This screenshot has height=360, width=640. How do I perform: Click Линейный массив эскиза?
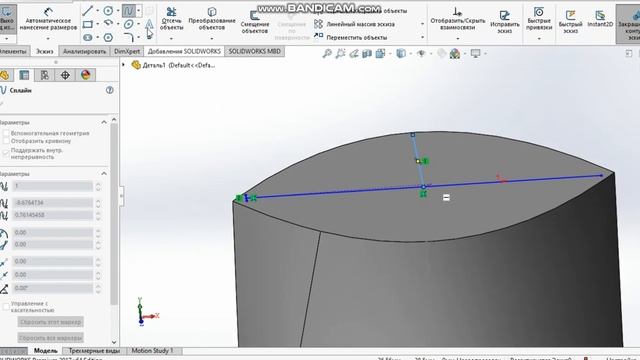click(x=360, y=24)
